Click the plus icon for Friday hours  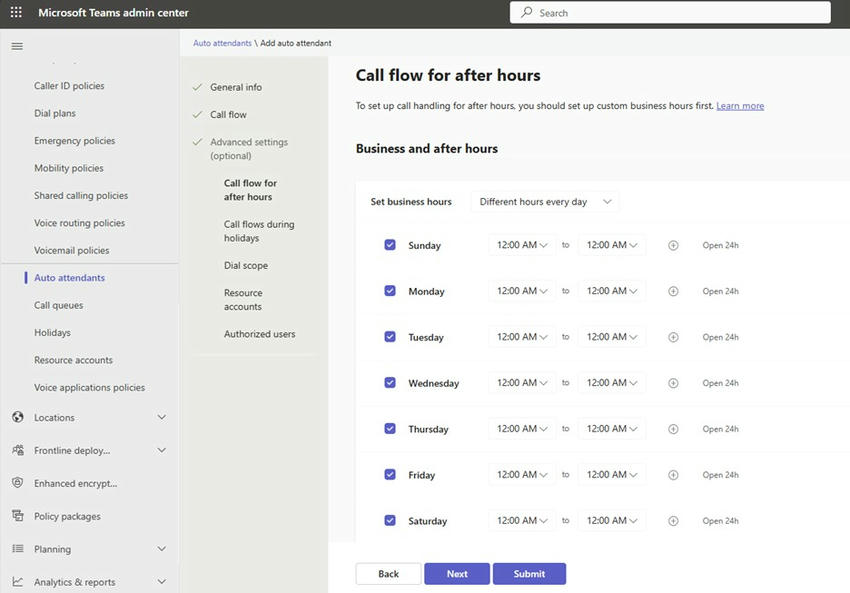[x=673, y=475]
